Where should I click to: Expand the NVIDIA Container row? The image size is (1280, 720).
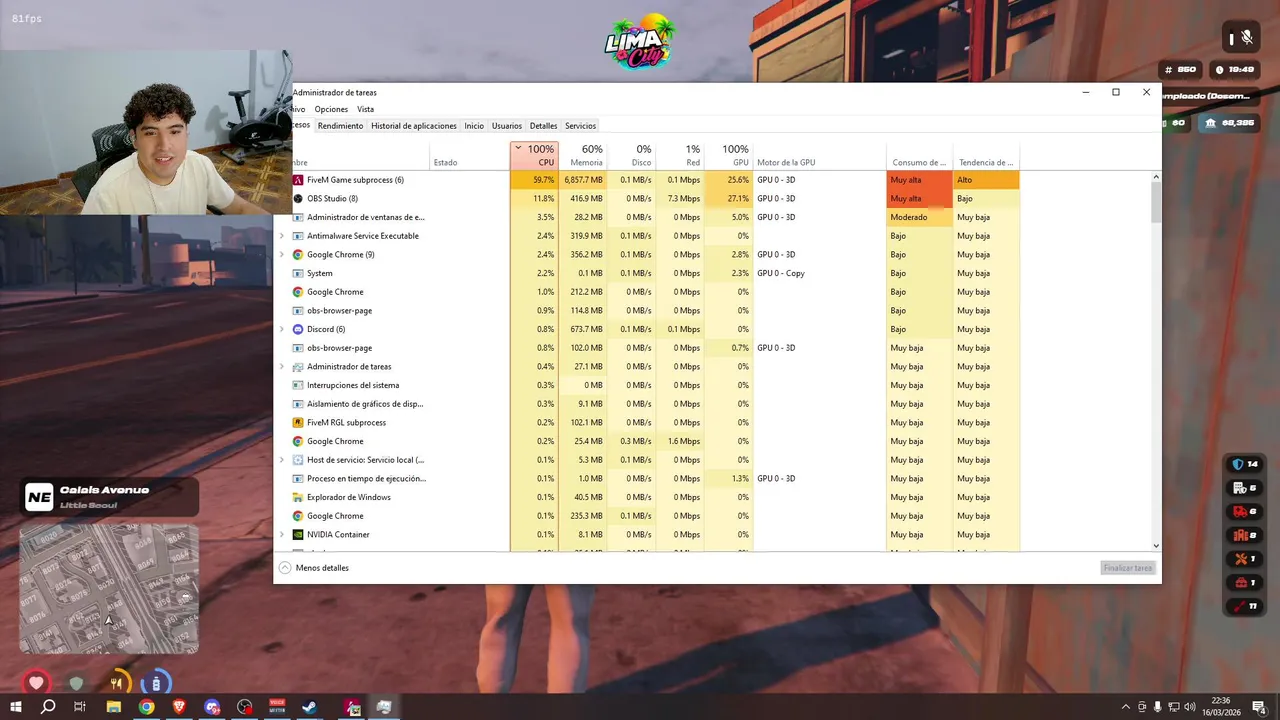282,534
